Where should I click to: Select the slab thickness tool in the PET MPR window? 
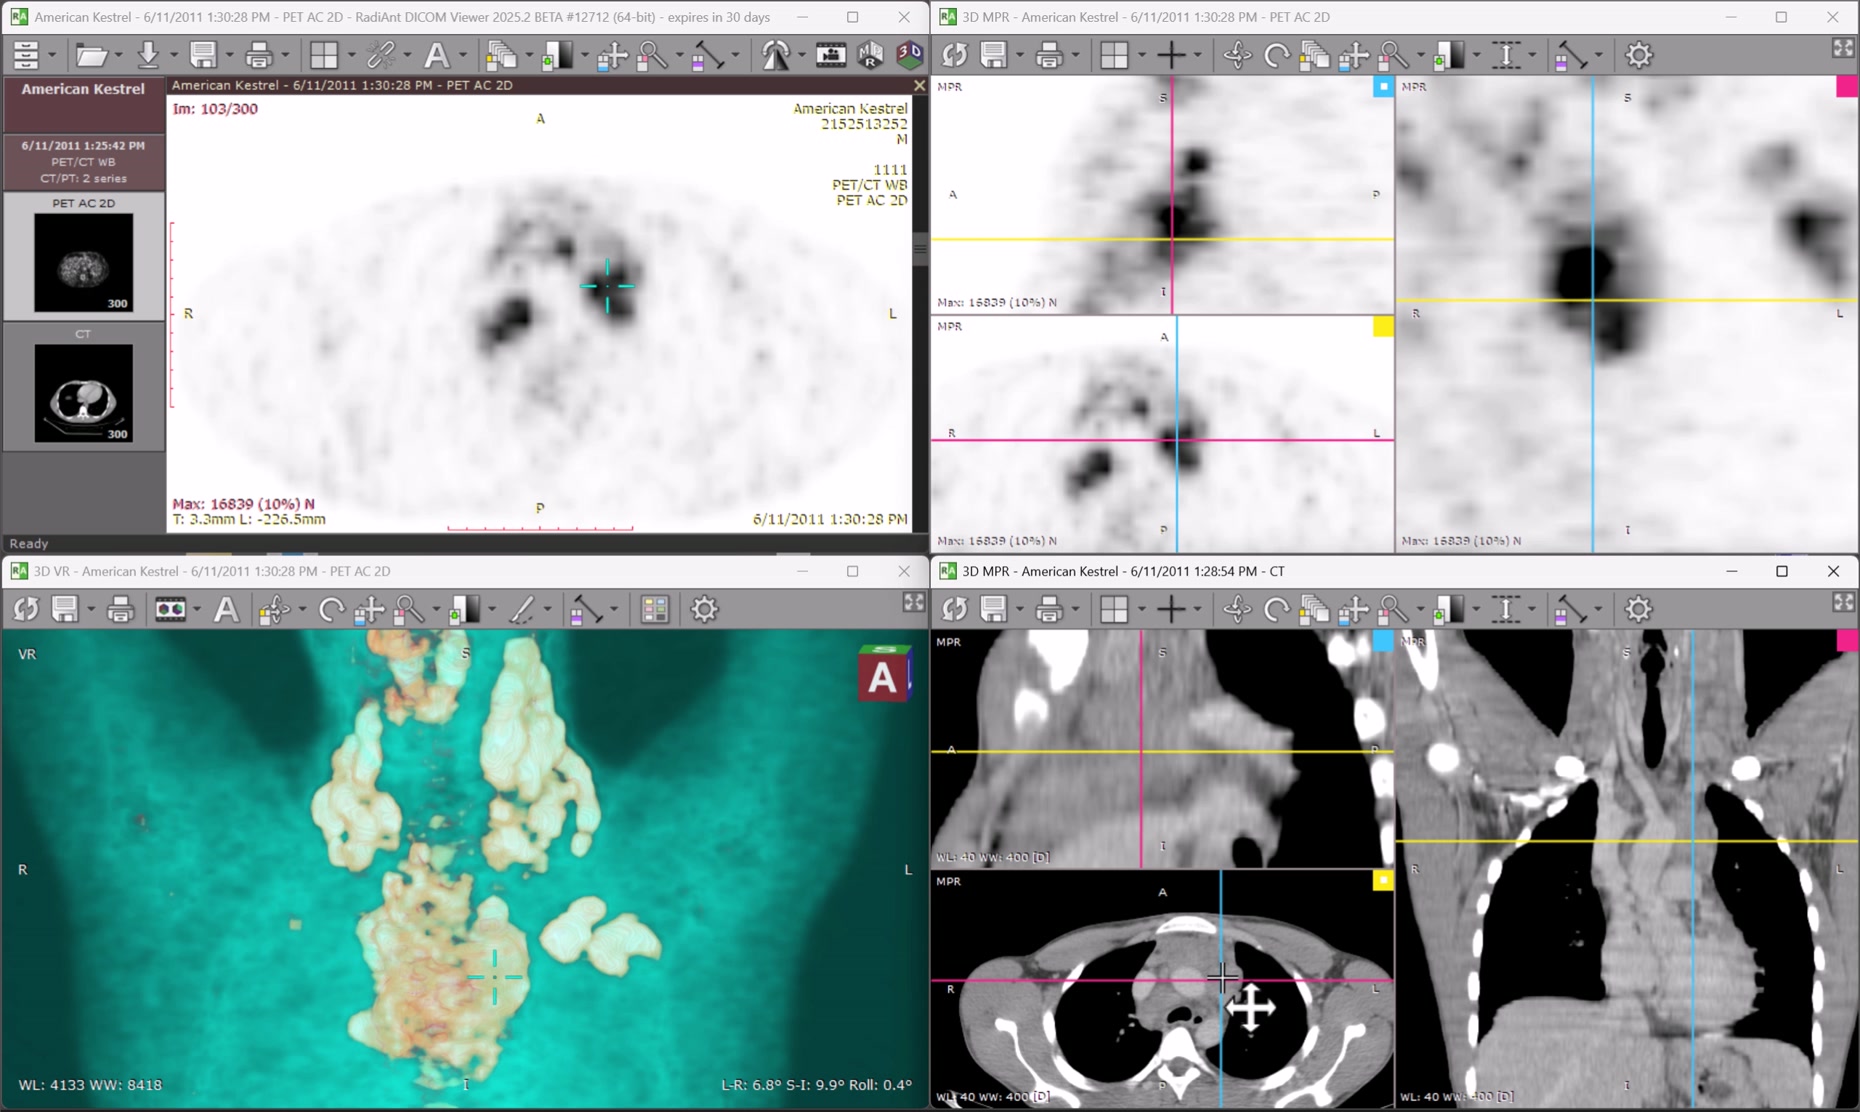1506,55
